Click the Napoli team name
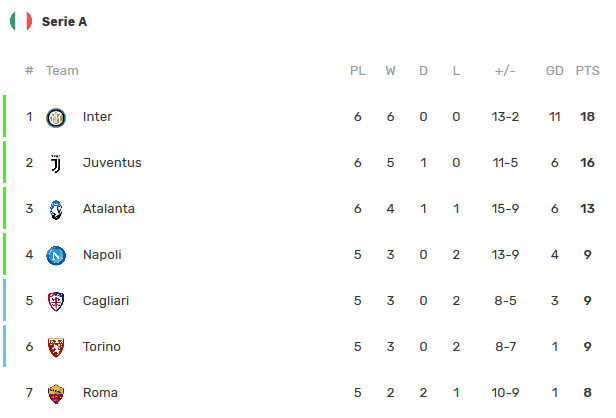 102,255
